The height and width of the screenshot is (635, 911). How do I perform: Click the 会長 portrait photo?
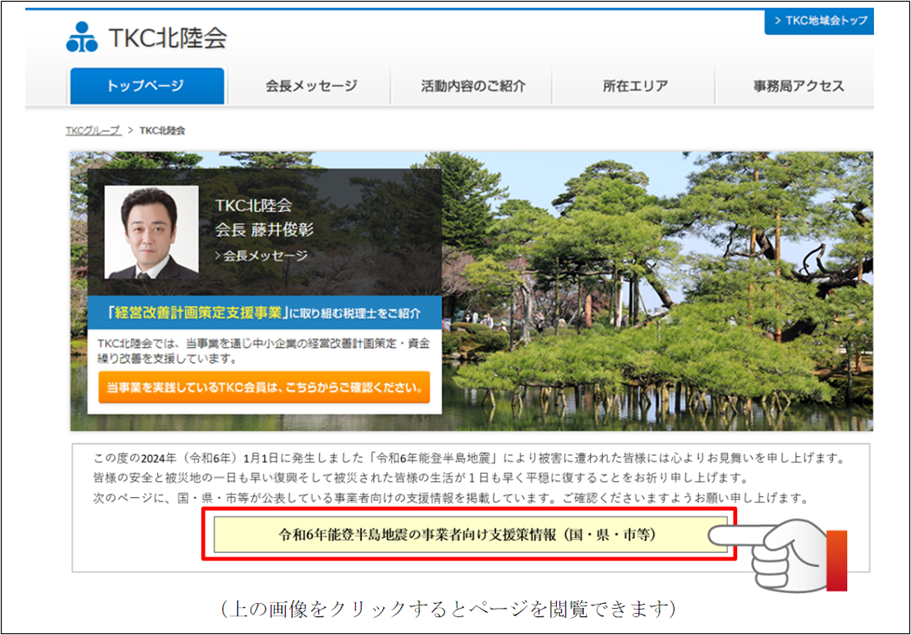pyautogui.click(x=151, y=232)
